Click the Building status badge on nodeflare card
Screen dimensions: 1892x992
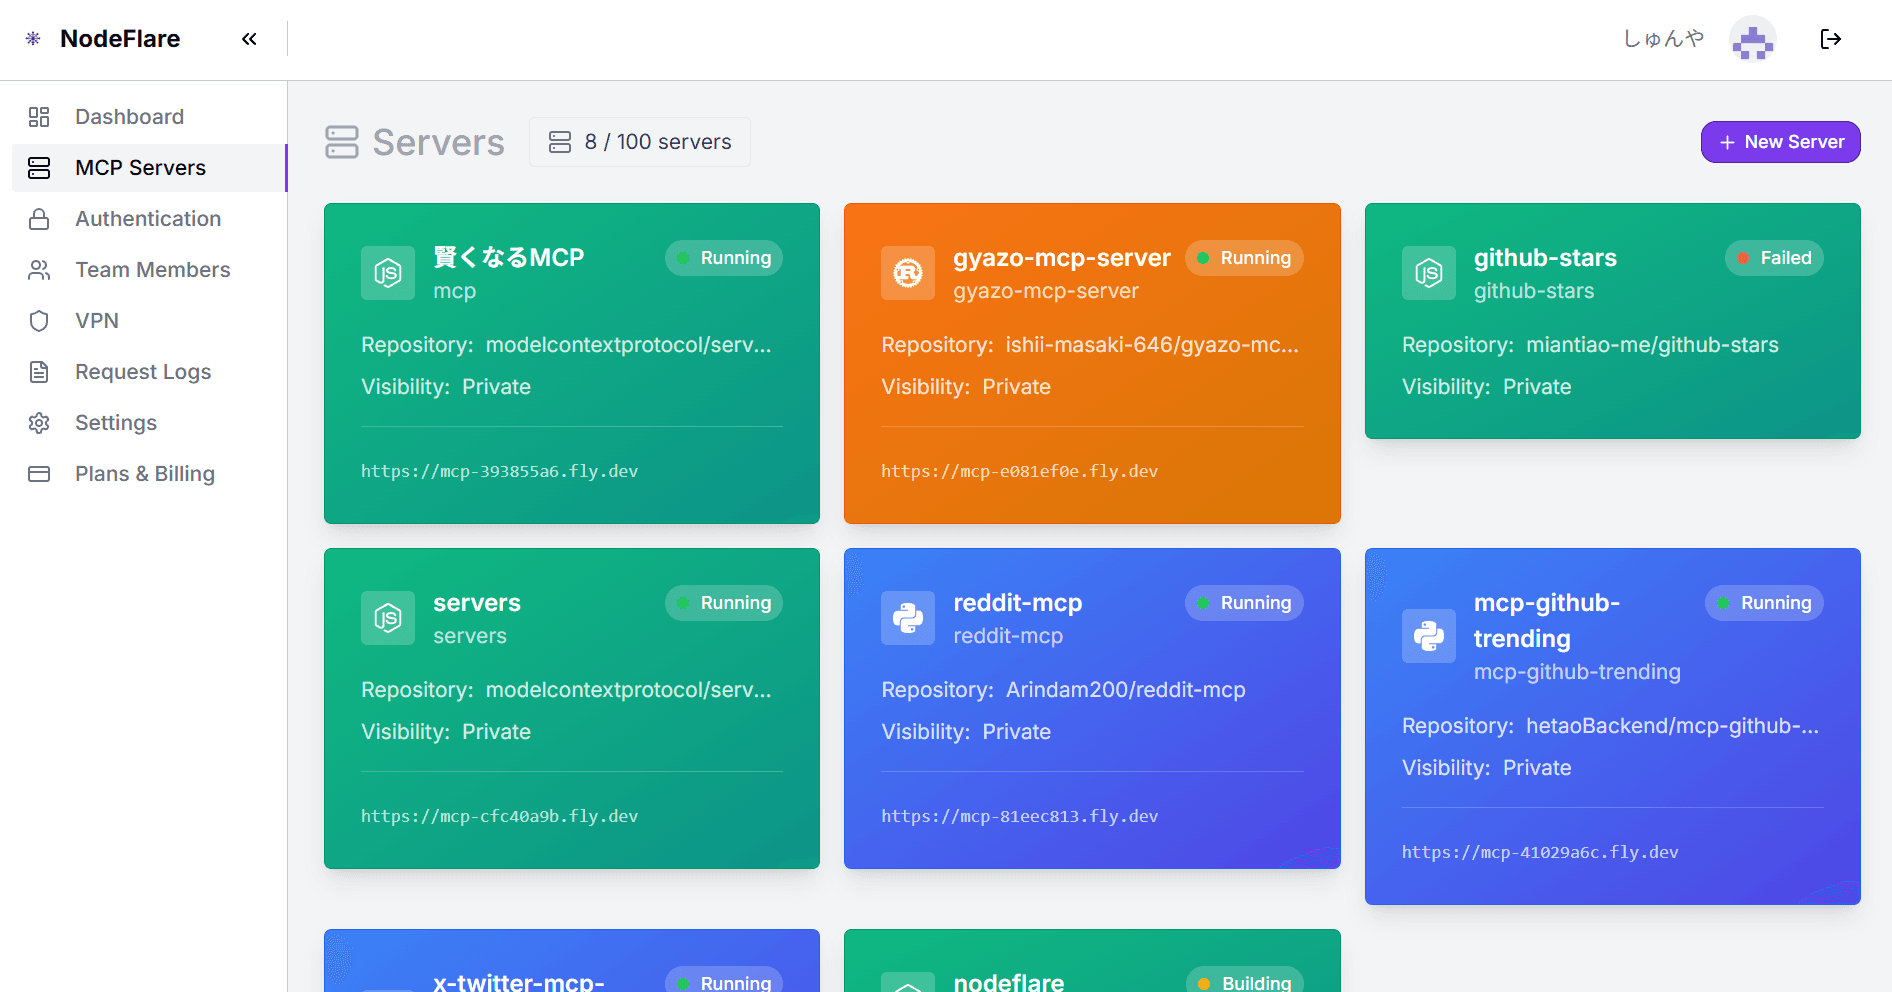tap(1244, 981)
